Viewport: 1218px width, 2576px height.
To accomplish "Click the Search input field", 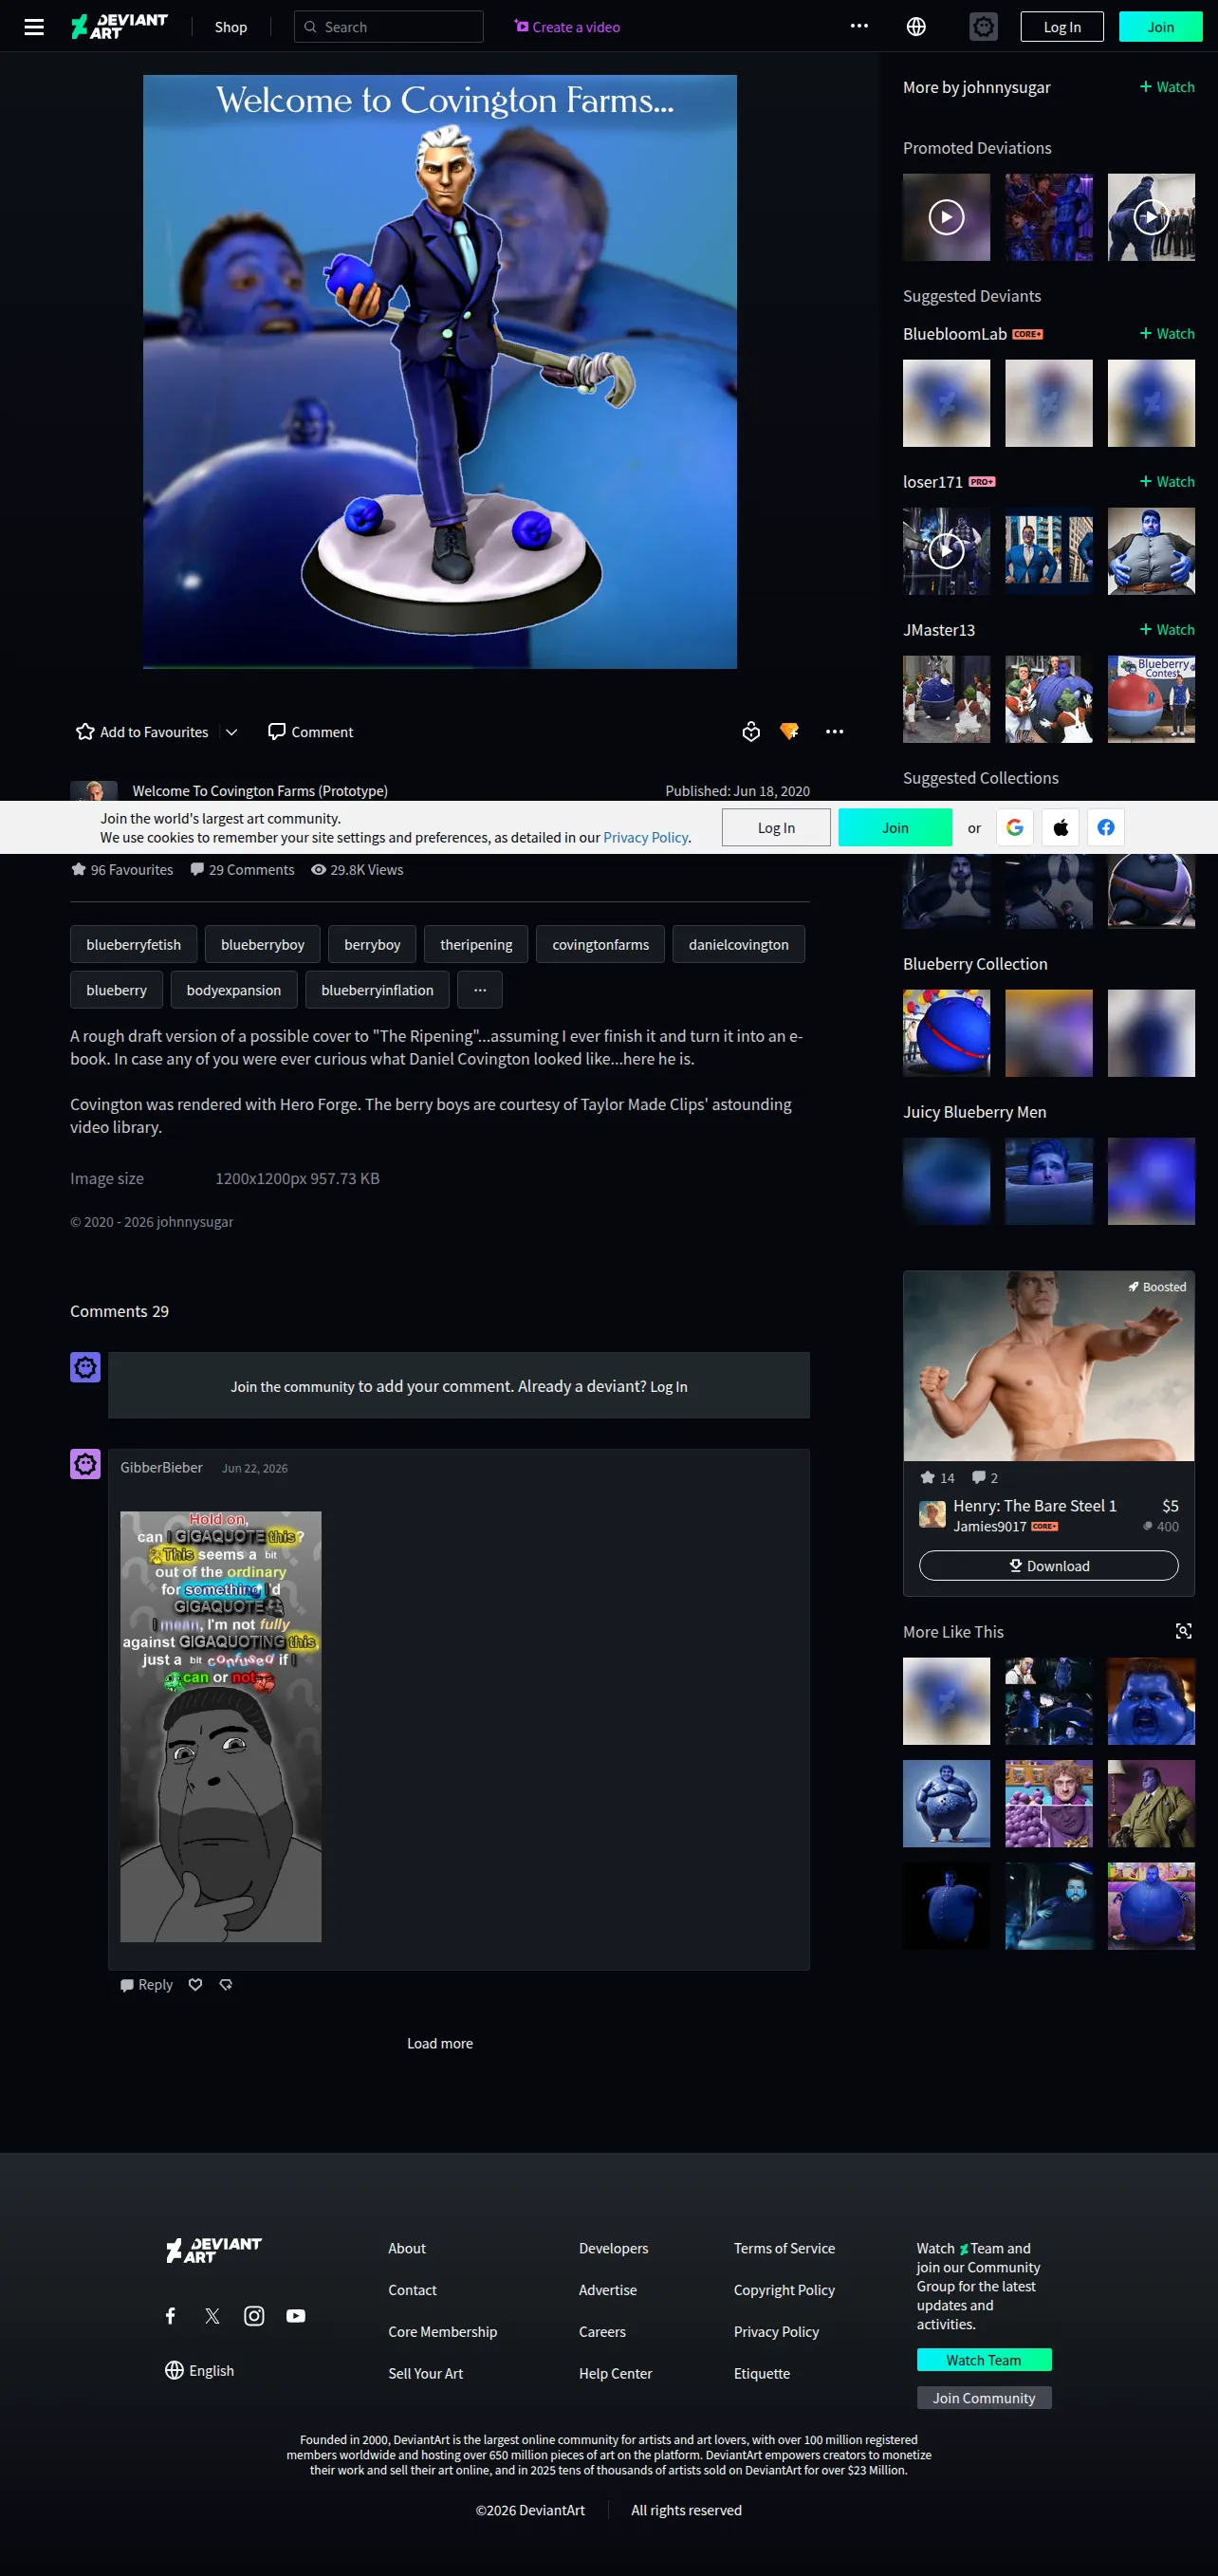I will [x=389, y=27].
